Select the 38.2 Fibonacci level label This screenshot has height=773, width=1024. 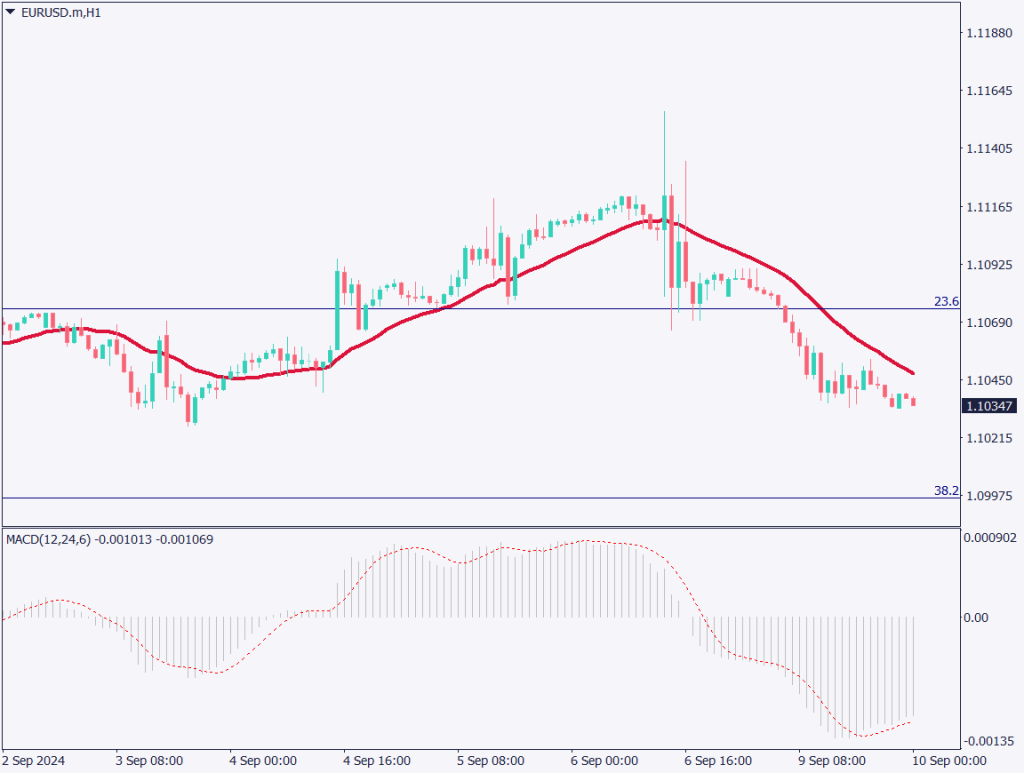pyautogui.click(x=946, y=491)
